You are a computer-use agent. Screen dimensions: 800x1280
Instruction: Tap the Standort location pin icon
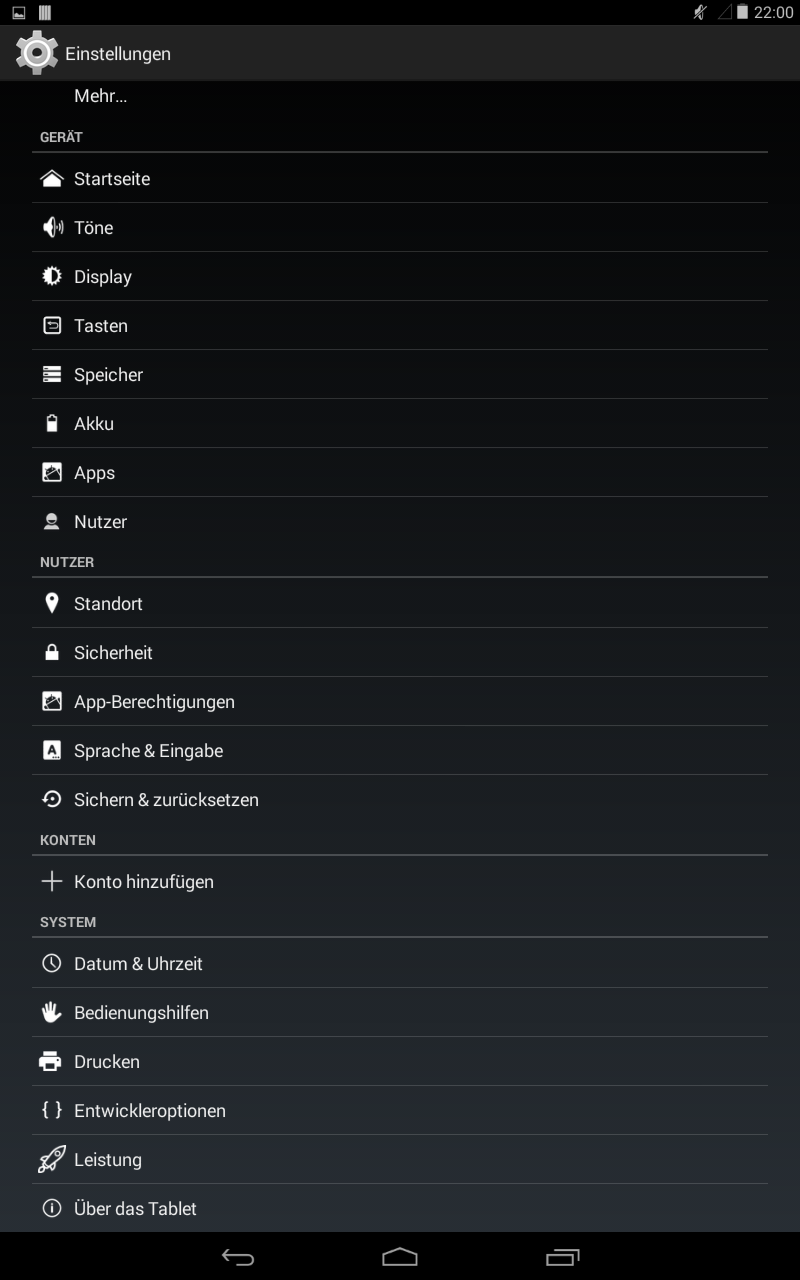(x=52, y=604)
